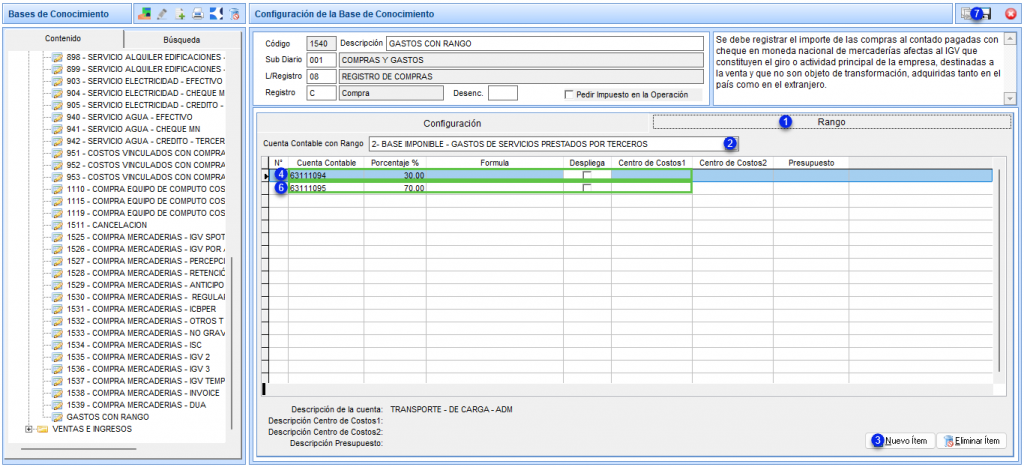Viewport: 1024px width, 467px height.
Task: Select 1538 - COMPRA MERCADERIAS - INVOICE
Action: point(142,393)
